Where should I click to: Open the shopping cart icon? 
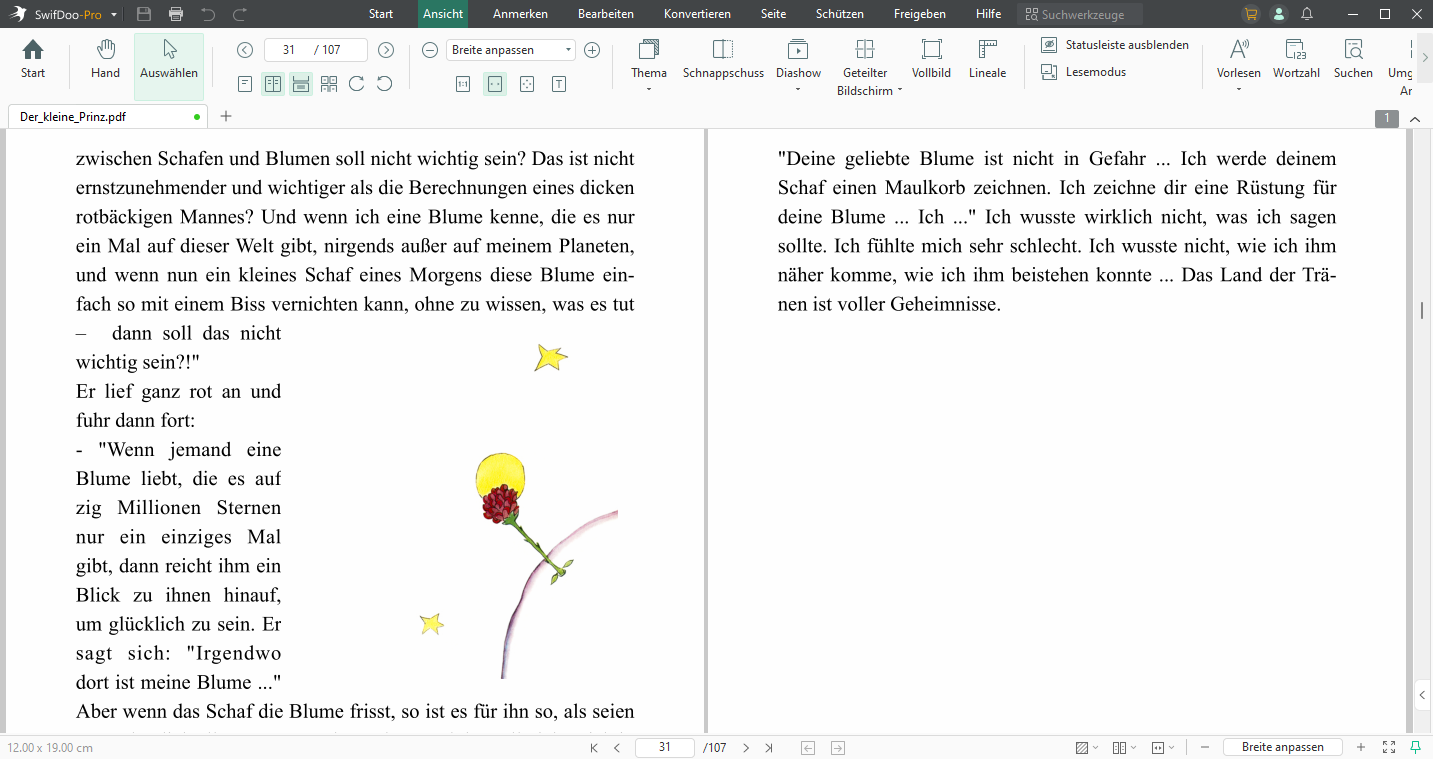(1251, 14)
